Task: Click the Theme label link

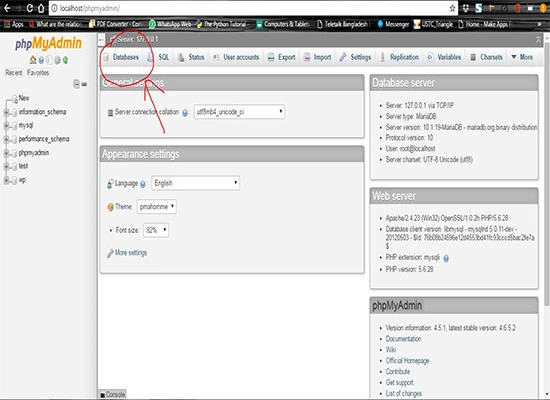Action: [x=123, y=206]
